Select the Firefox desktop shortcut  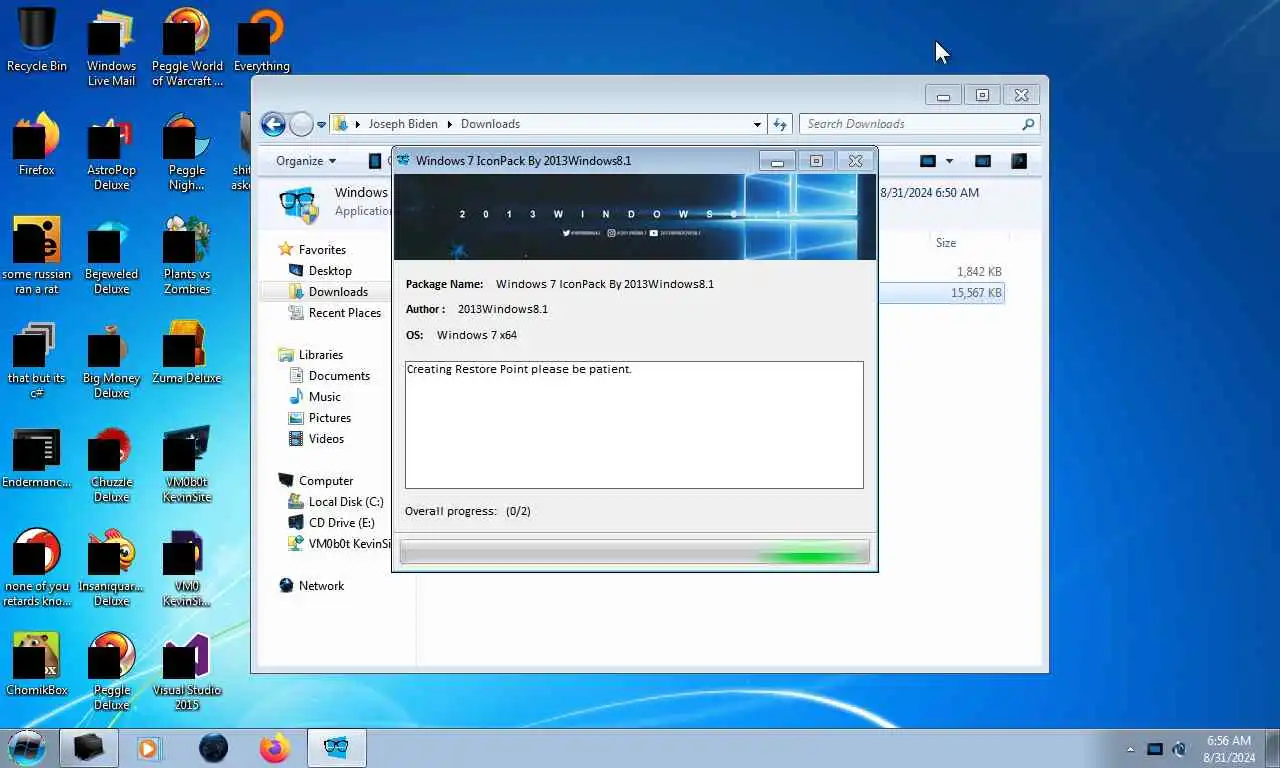36,145
